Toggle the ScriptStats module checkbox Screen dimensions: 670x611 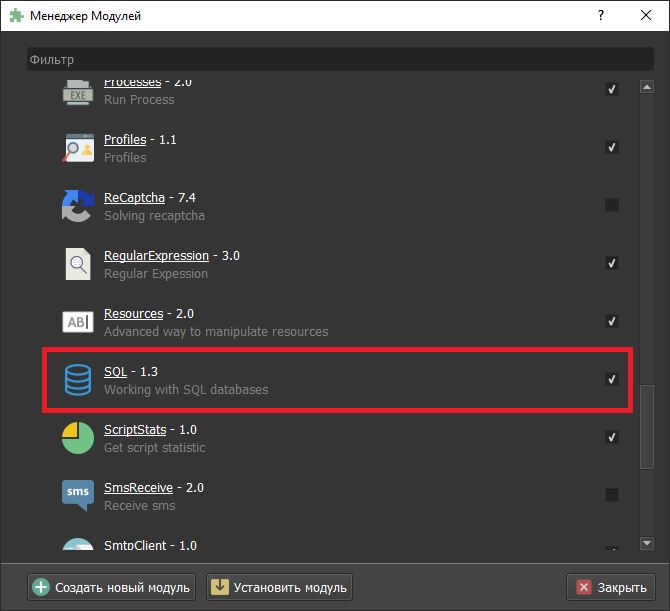coord(612,437)
